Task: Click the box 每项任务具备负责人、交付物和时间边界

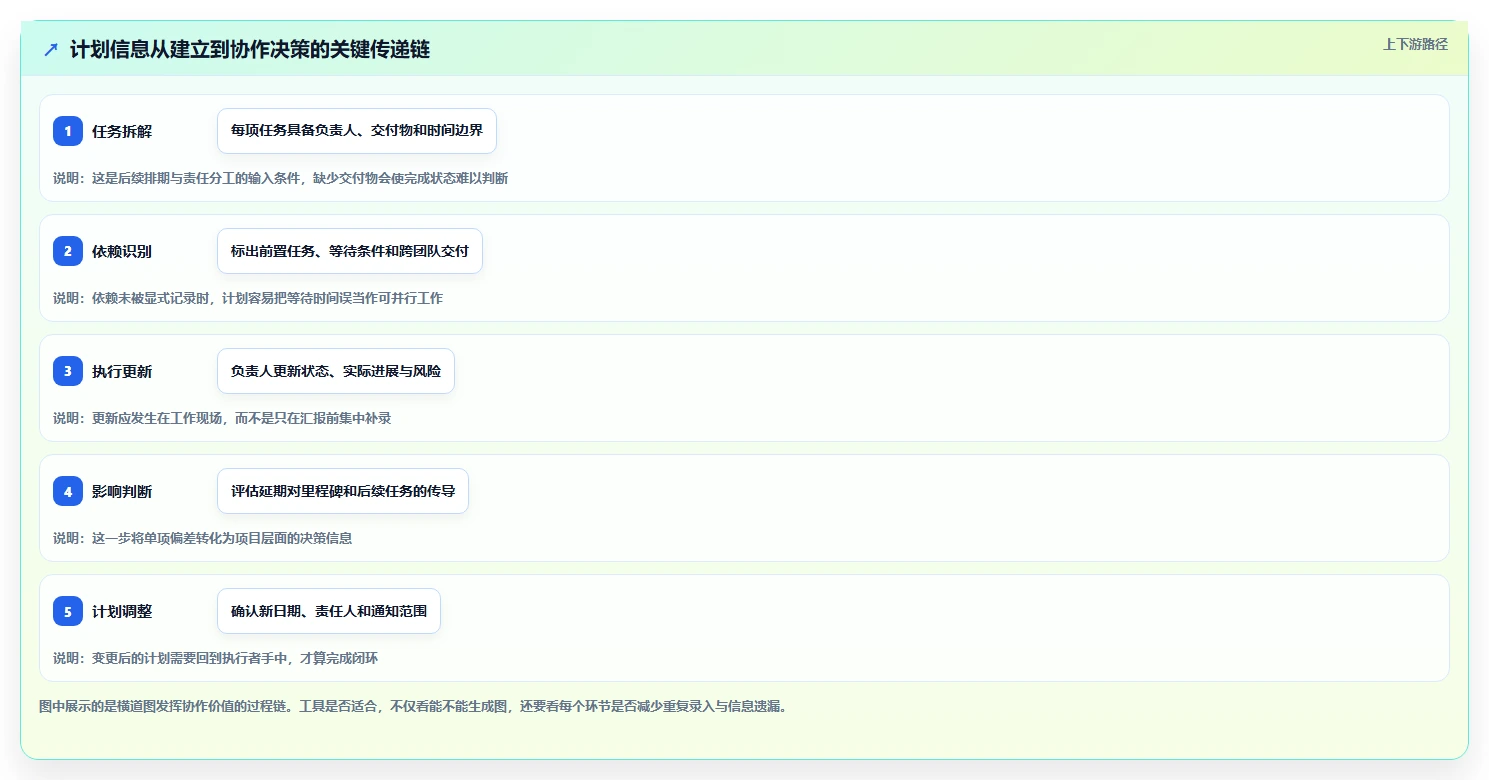Action: click(x=357, y=131)
